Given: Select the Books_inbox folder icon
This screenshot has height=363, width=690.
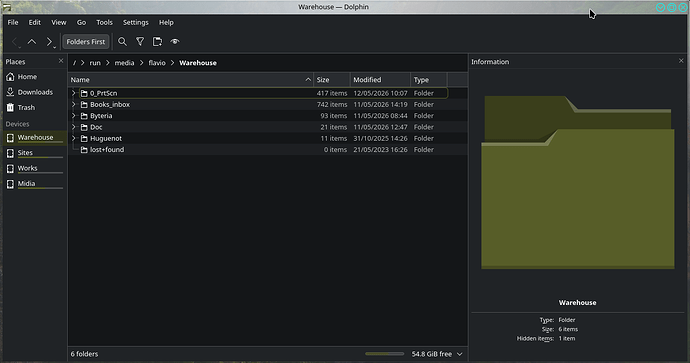Looking at the screenshot, I should (84, 105).
